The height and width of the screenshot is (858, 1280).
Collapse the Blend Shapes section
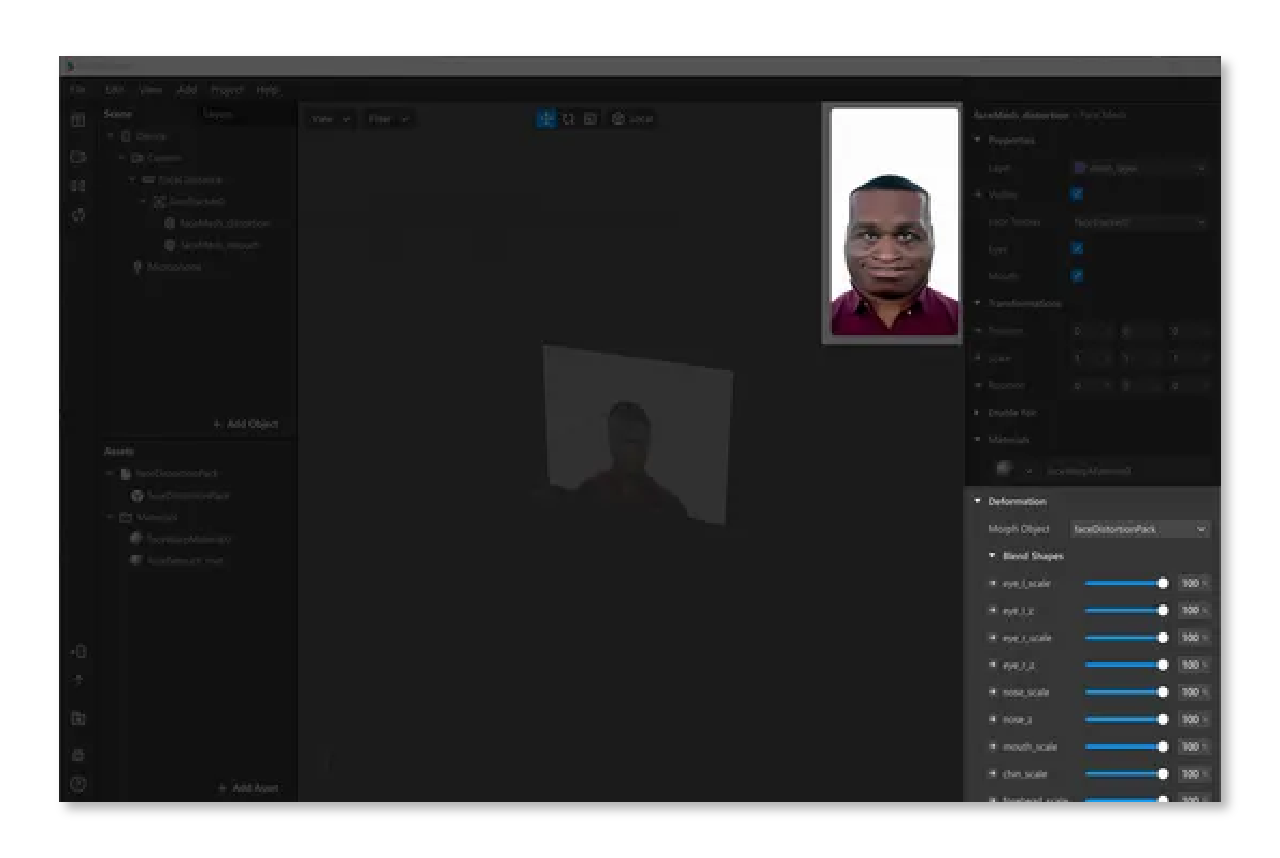992,555
